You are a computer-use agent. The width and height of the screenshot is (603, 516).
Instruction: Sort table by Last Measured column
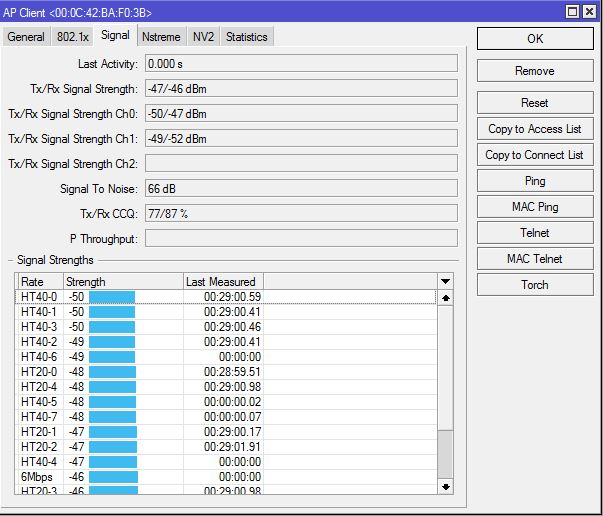221,282
